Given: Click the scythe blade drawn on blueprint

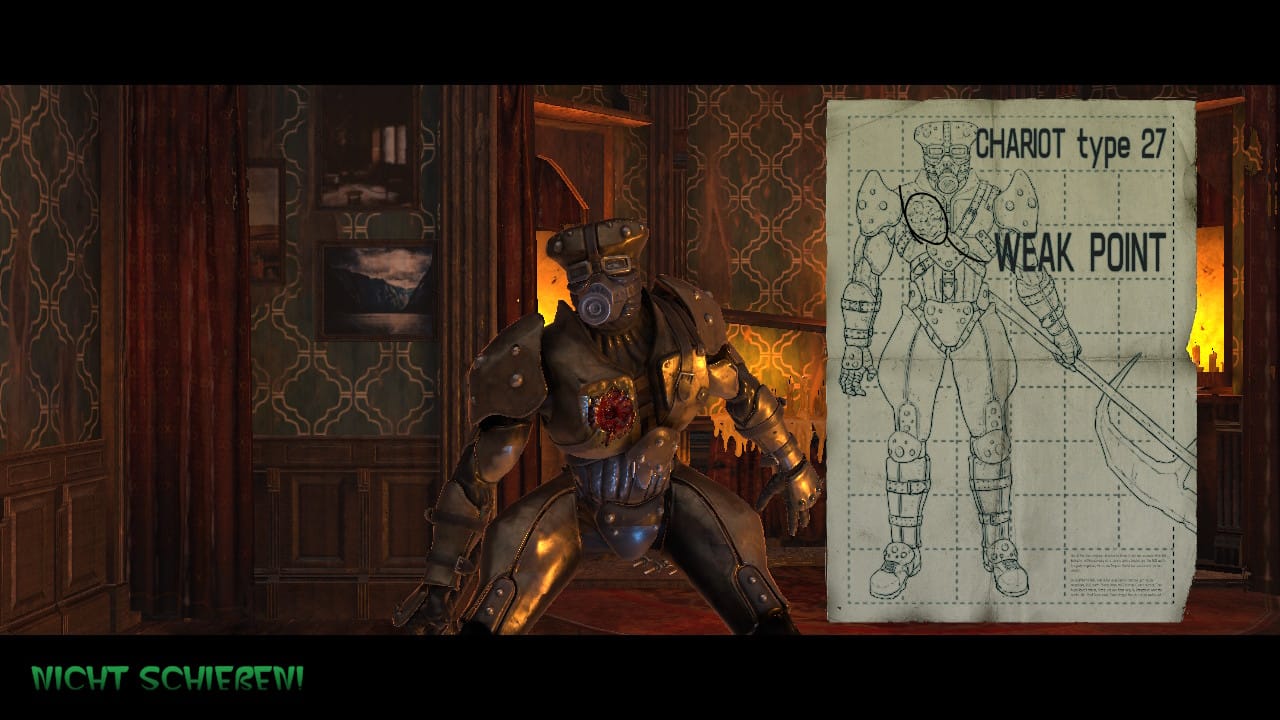Looking at the screenshot, I should pos(1147,440).
